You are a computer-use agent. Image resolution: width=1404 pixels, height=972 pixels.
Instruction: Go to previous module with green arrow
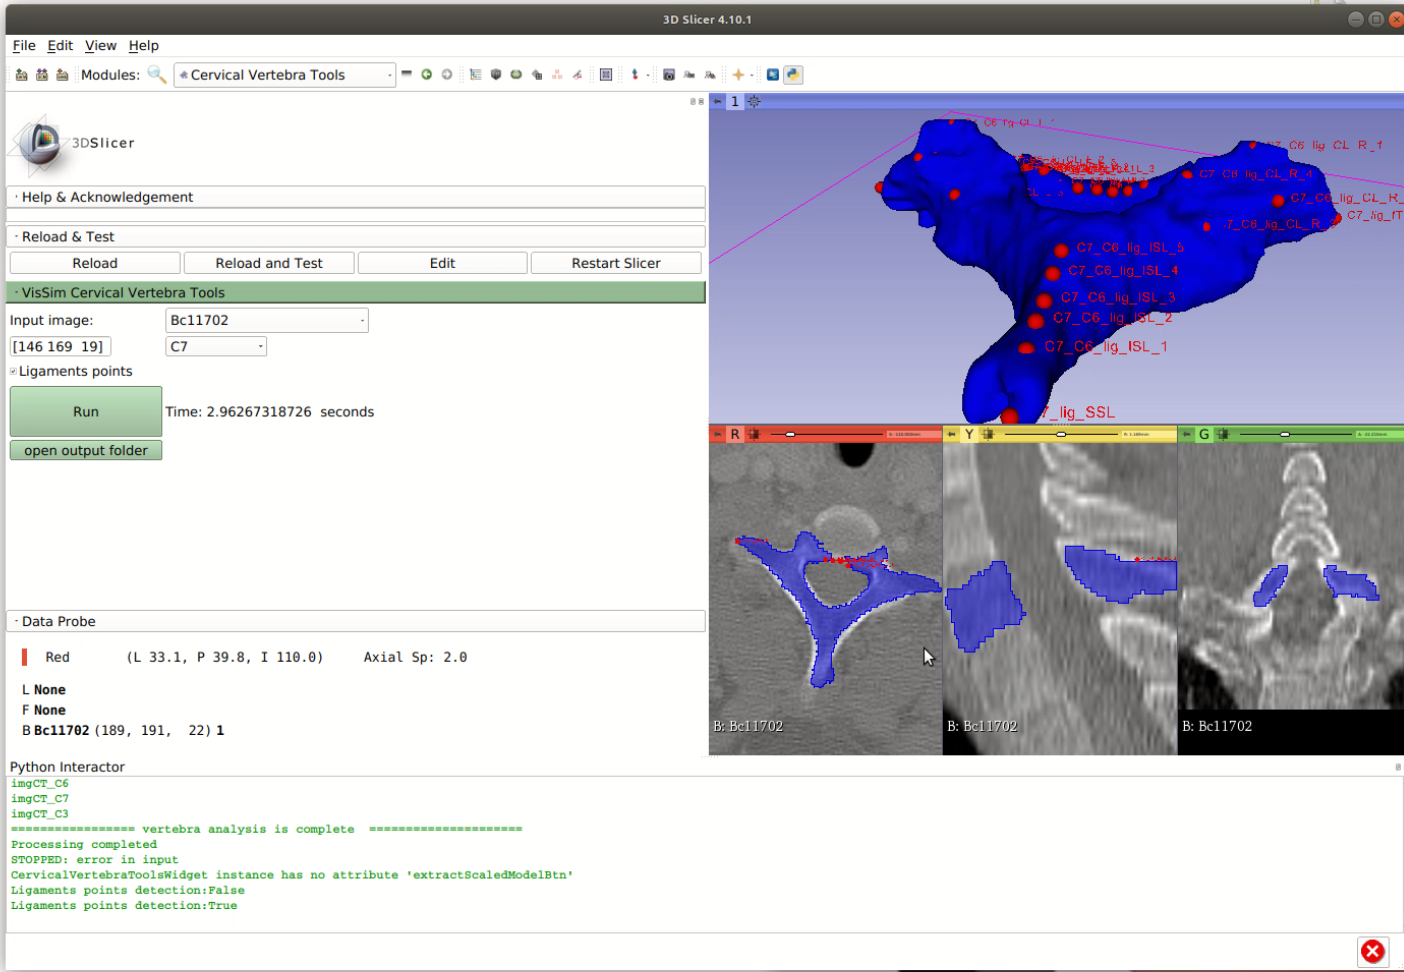coord(427,75)
